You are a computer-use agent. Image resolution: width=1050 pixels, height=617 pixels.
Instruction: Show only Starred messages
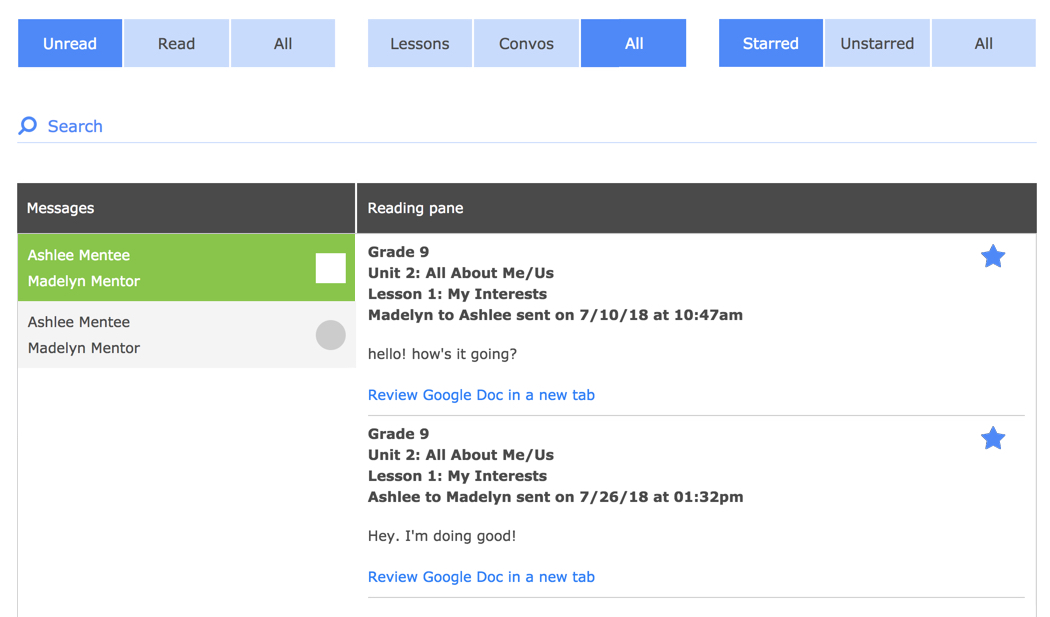(770, 44)
